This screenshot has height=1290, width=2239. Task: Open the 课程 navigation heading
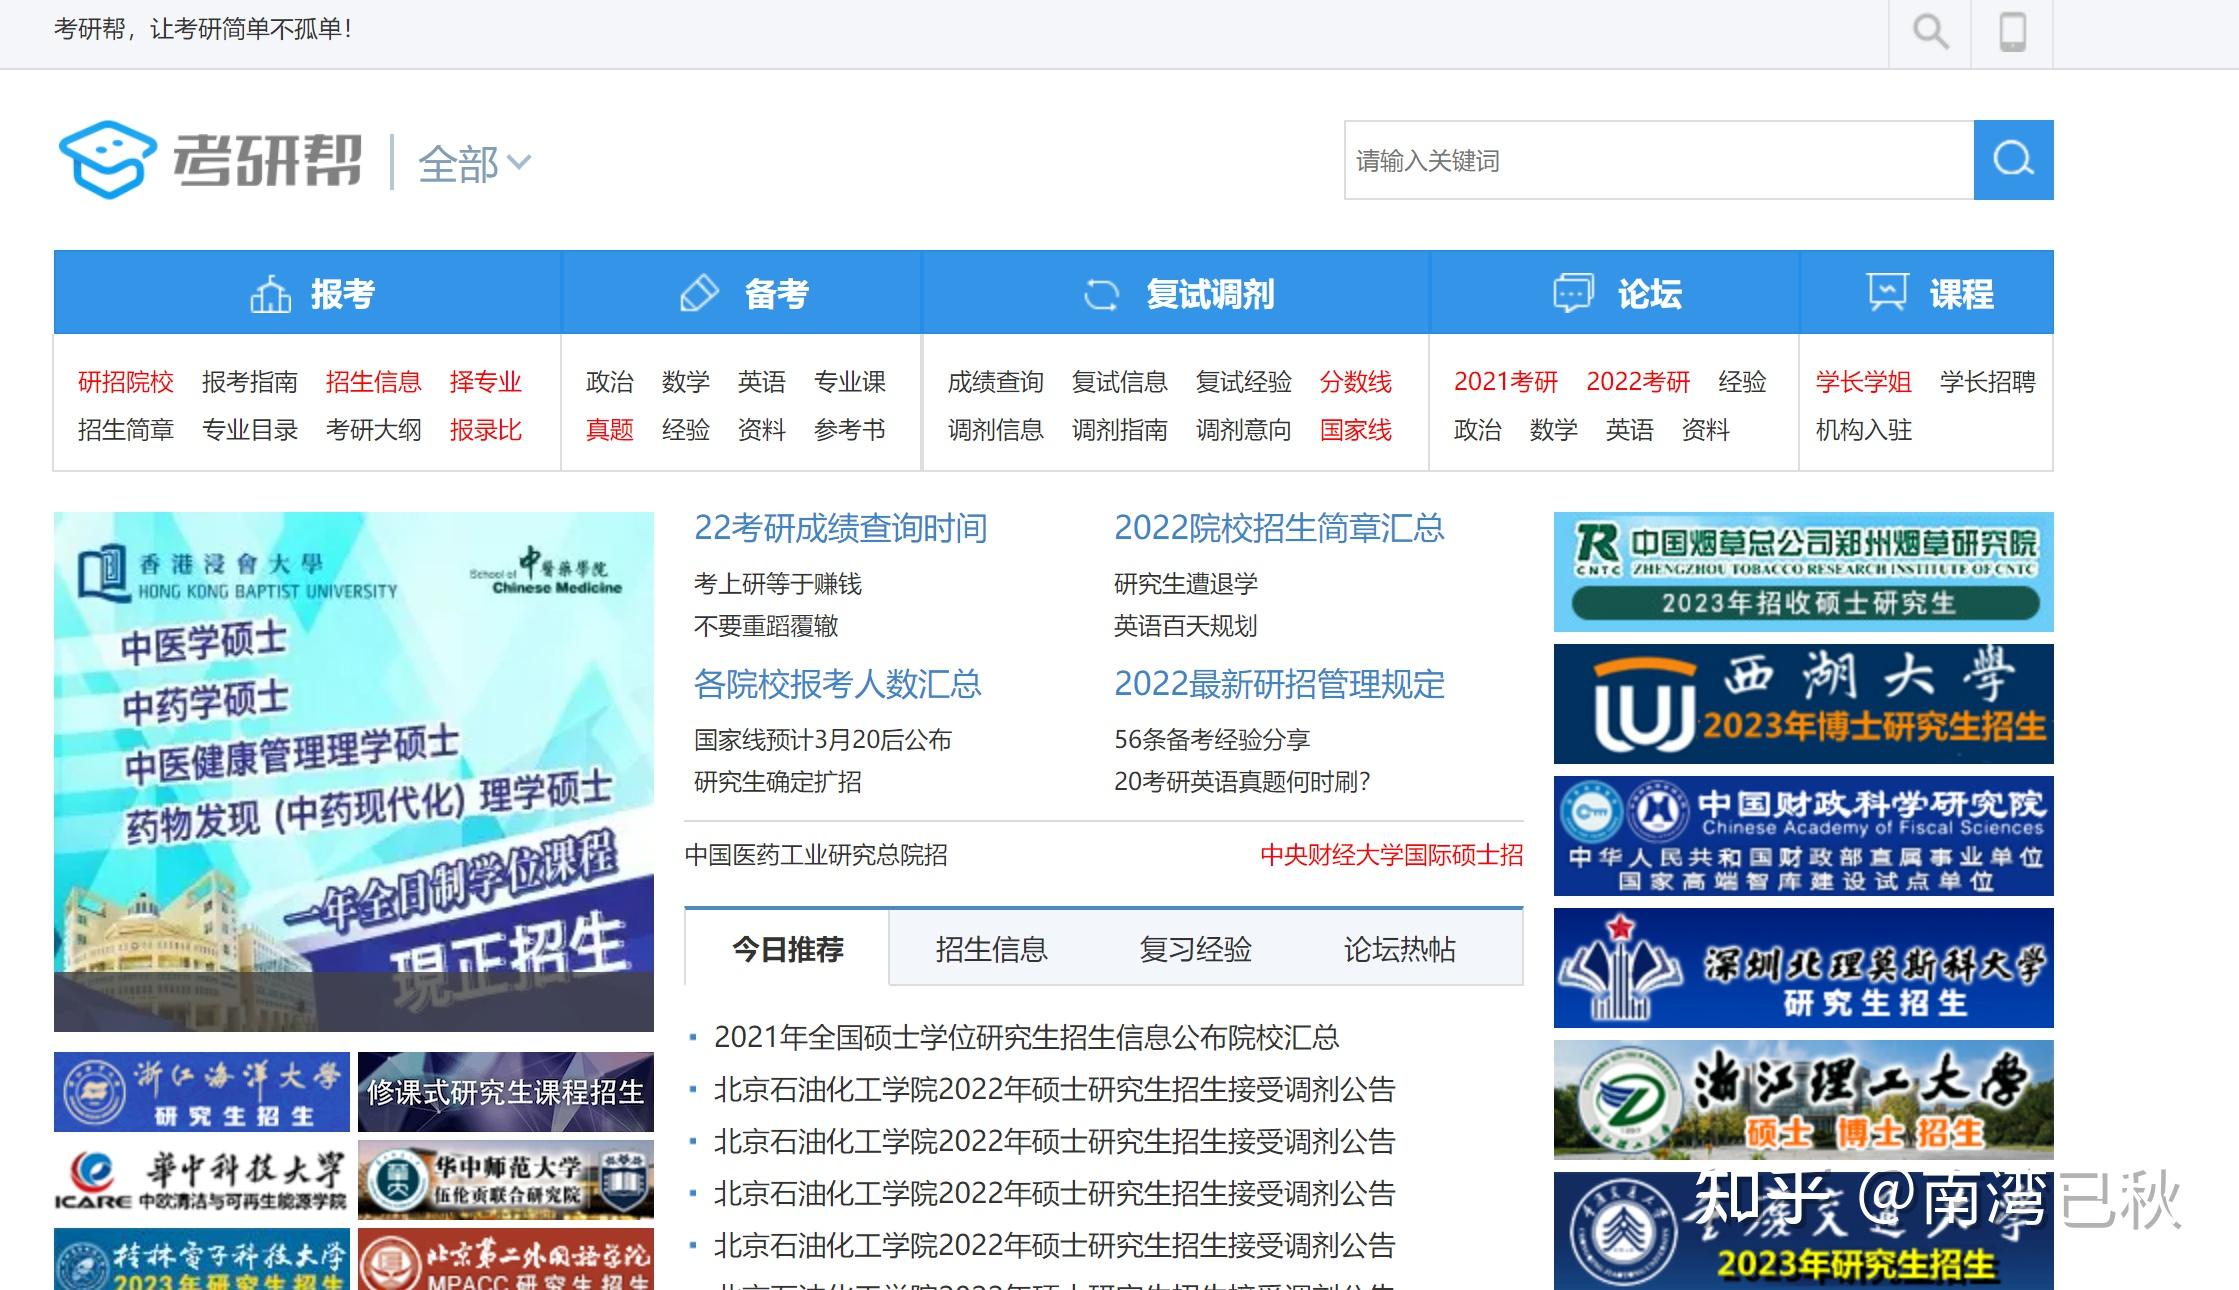click(x=1962, y=294)
